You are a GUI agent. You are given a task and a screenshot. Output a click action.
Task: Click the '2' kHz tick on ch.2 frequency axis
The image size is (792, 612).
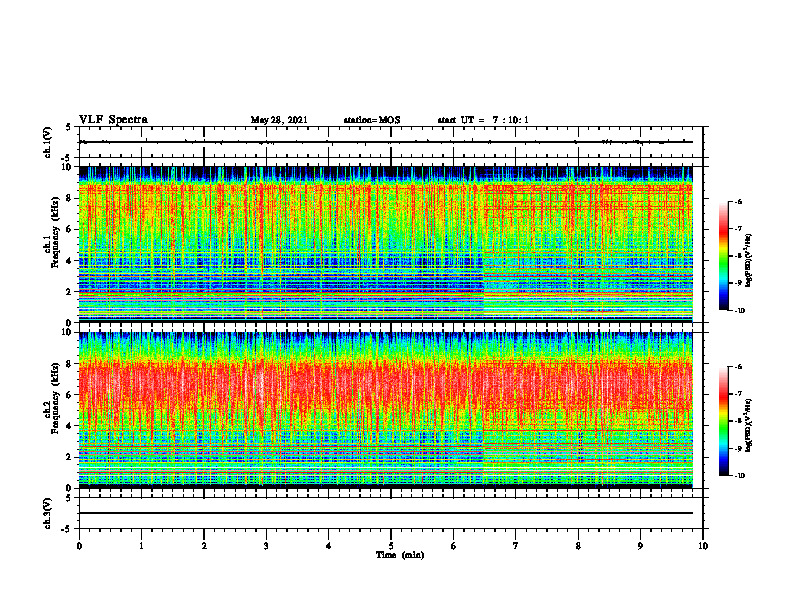click(x=70, y=457)
